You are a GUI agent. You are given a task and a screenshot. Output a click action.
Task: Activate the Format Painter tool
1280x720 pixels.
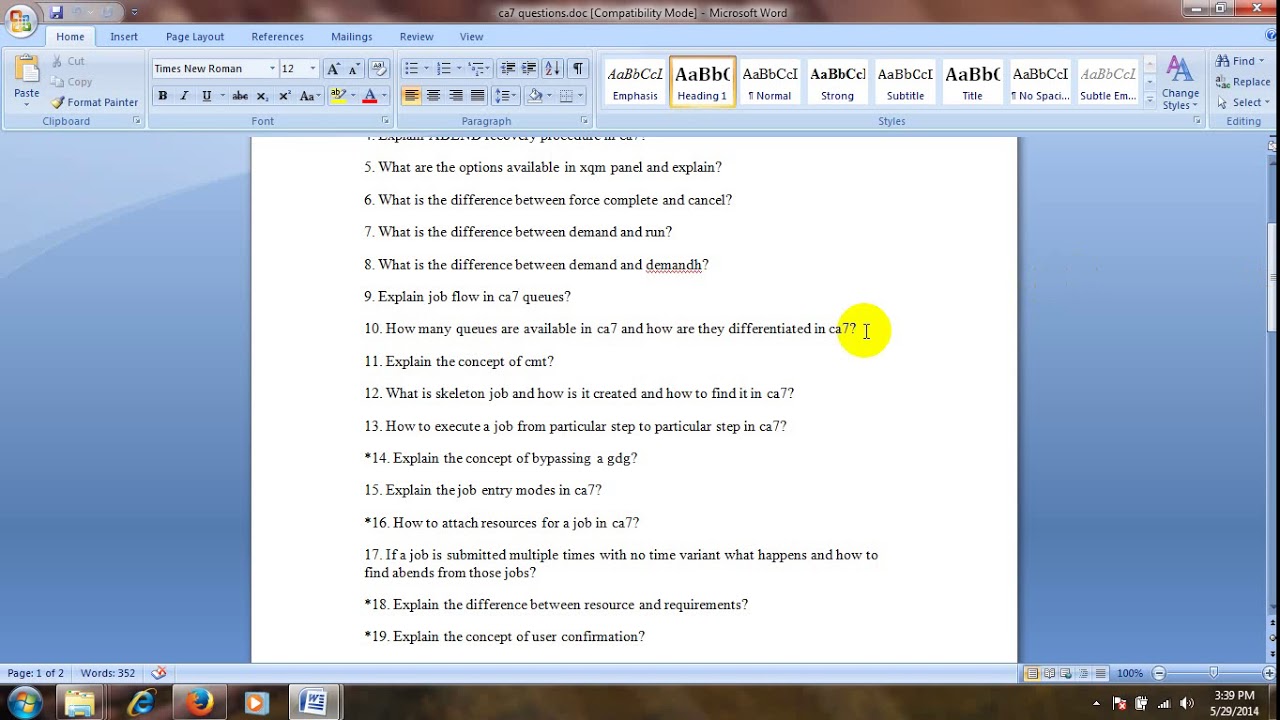[95, 102]
